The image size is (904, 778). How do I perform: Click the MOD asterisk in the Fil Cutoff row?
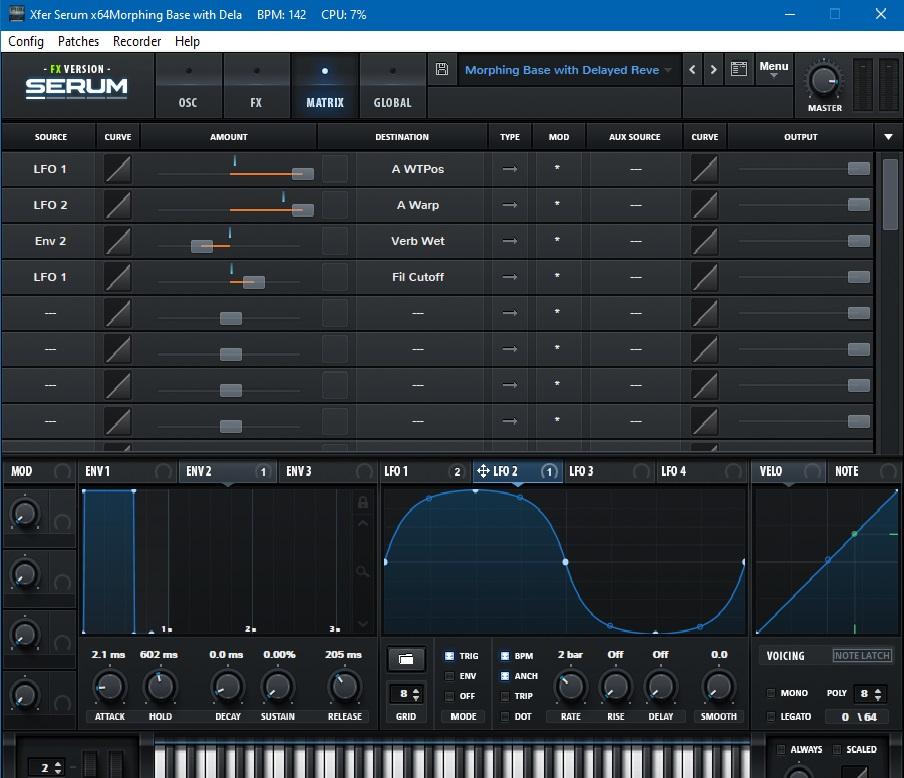tap(558, 276)
